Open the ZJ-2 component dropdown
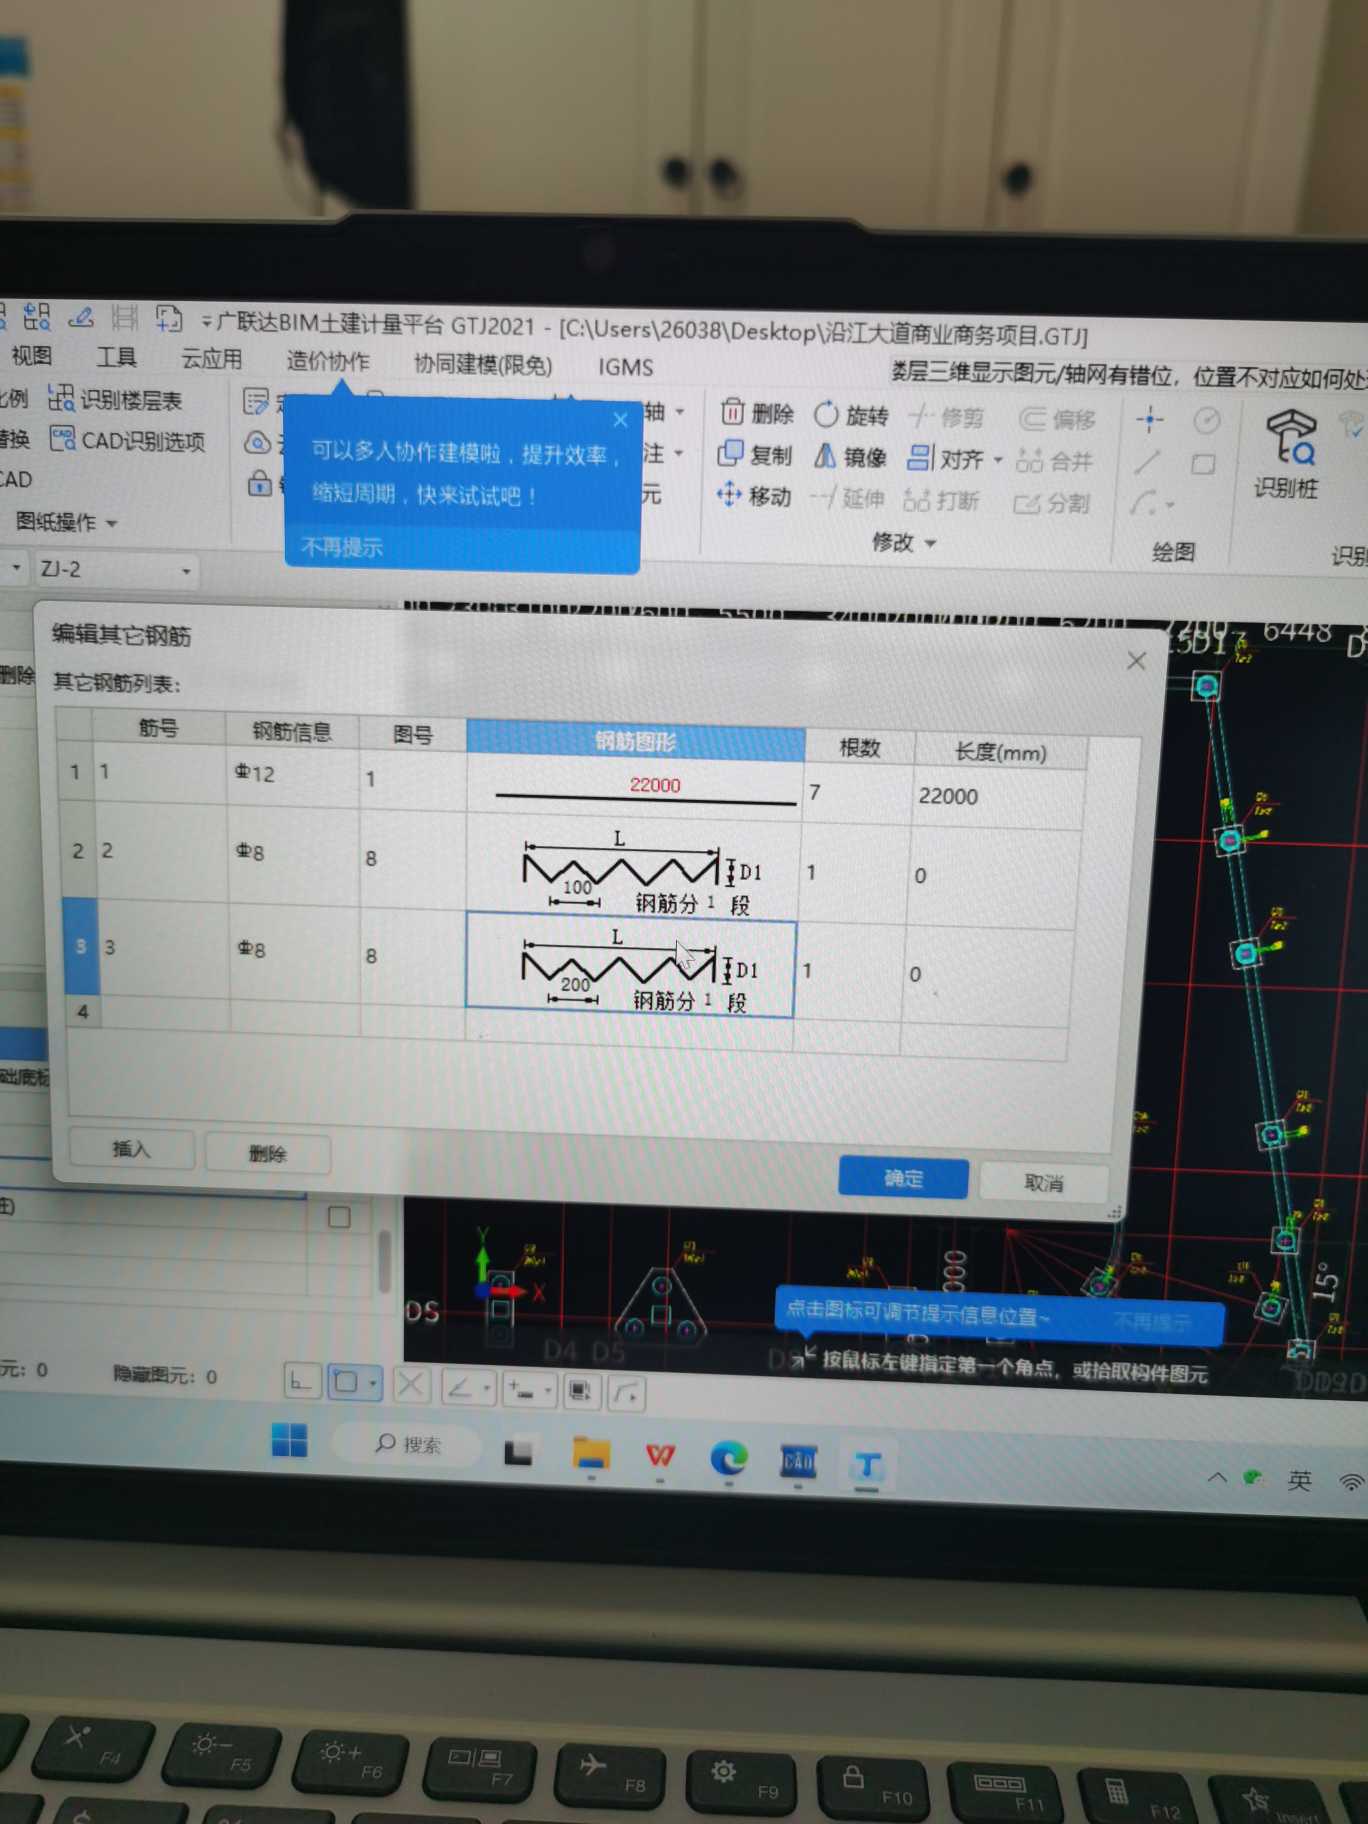1368x1824 pixels. click(x=186, y=571)
